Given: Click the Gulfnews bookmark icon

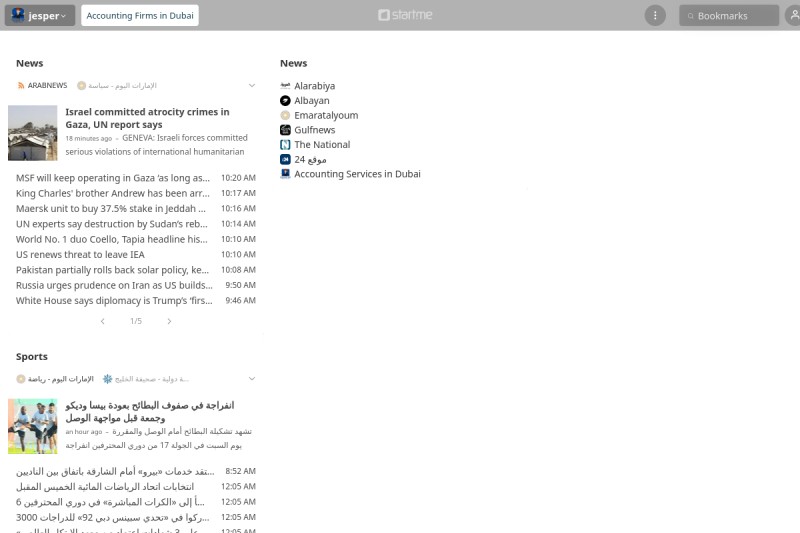Looking at the screenshot, I should point(285,130).
